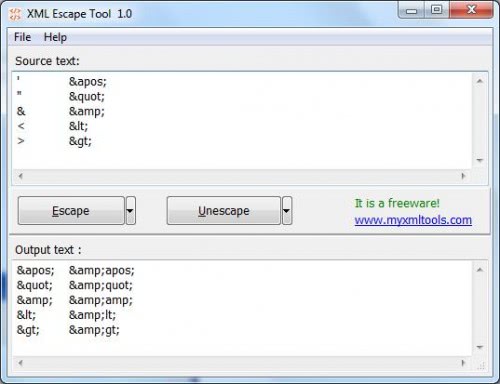The image size is (500, 384).
Task: Click the &apos; entry in Source text
Action: tap(88, 82)
